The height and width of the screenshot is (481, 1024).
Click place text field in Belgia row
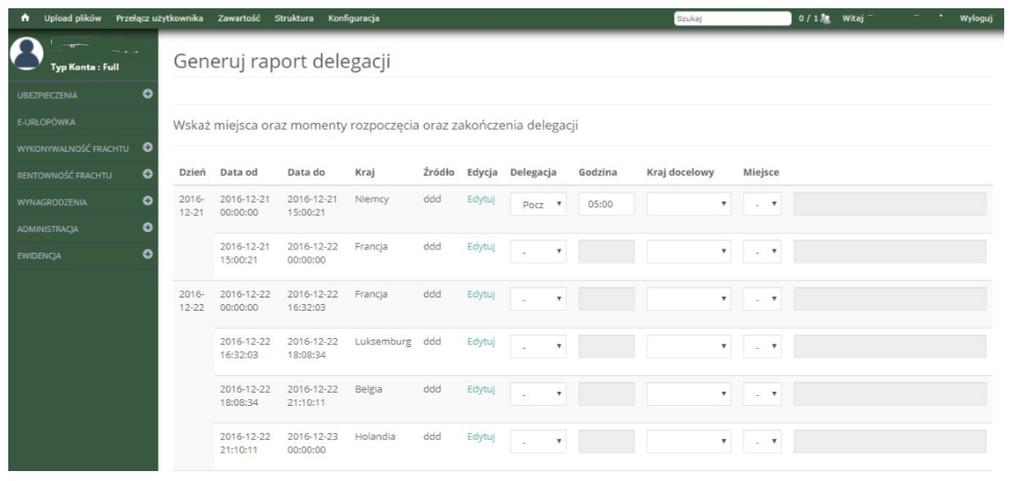(x=889, y=394)
